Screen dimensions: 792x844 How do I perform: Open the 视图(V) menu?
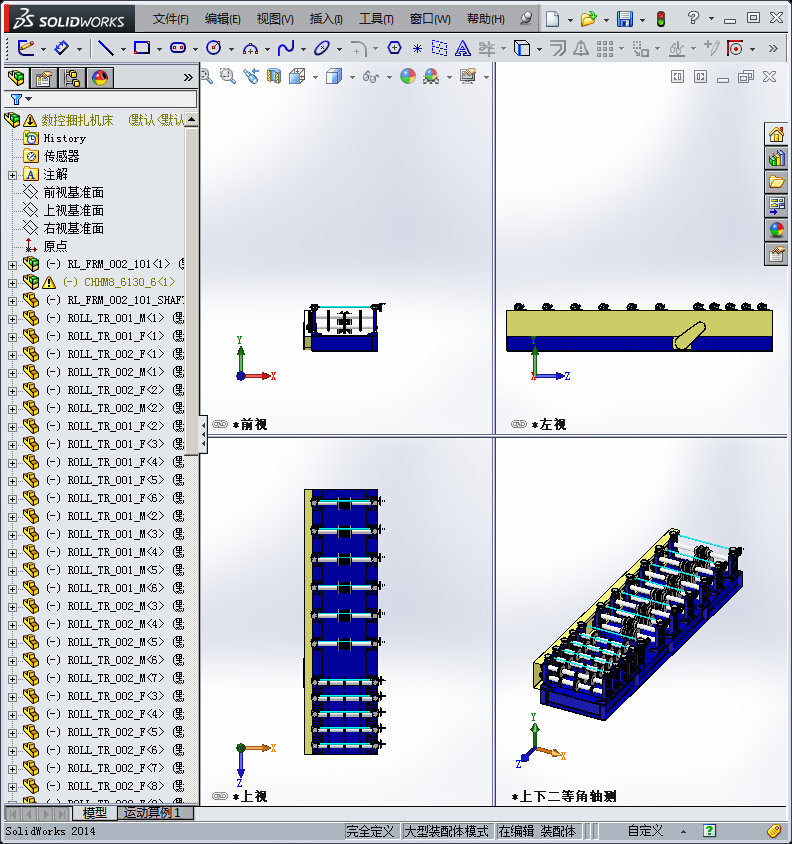click(275, 19)
